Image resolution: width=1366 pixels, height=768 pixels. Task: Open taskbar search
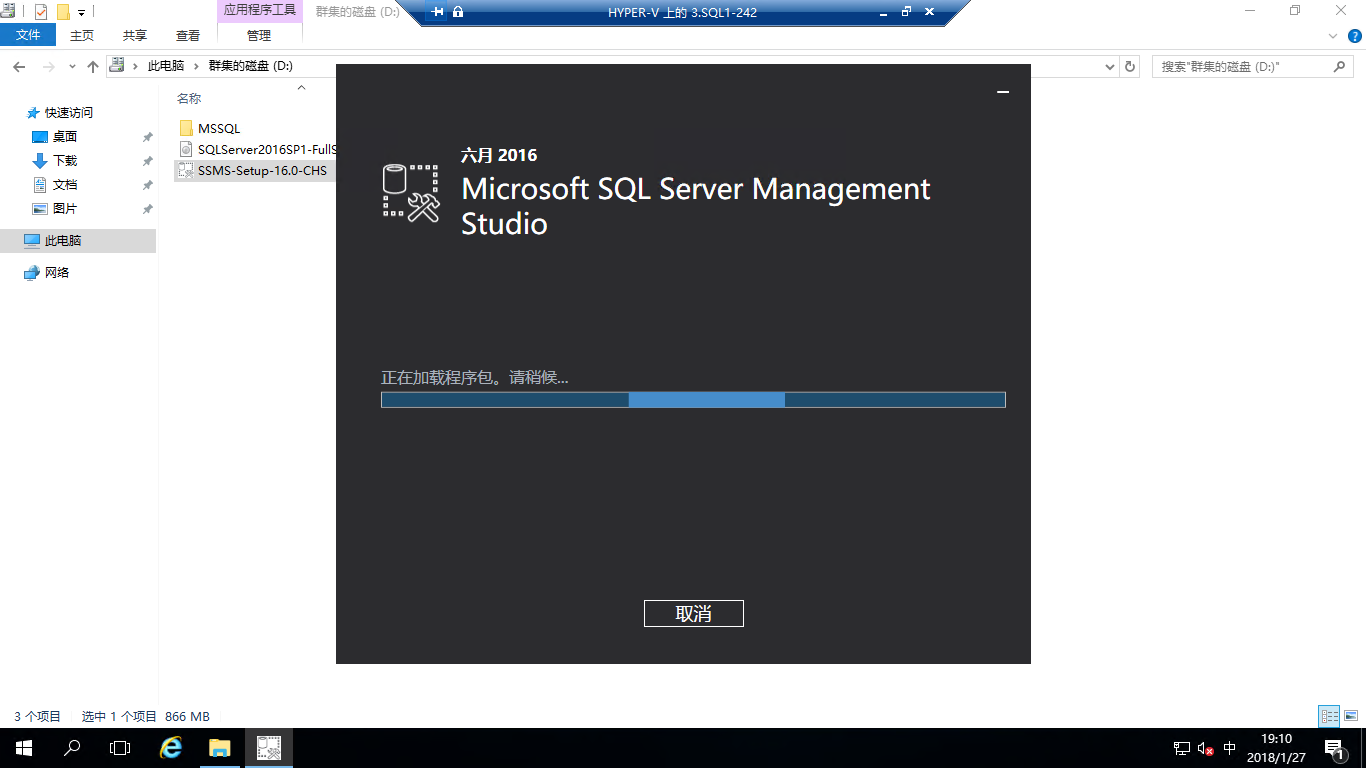(x=72, y=748)
